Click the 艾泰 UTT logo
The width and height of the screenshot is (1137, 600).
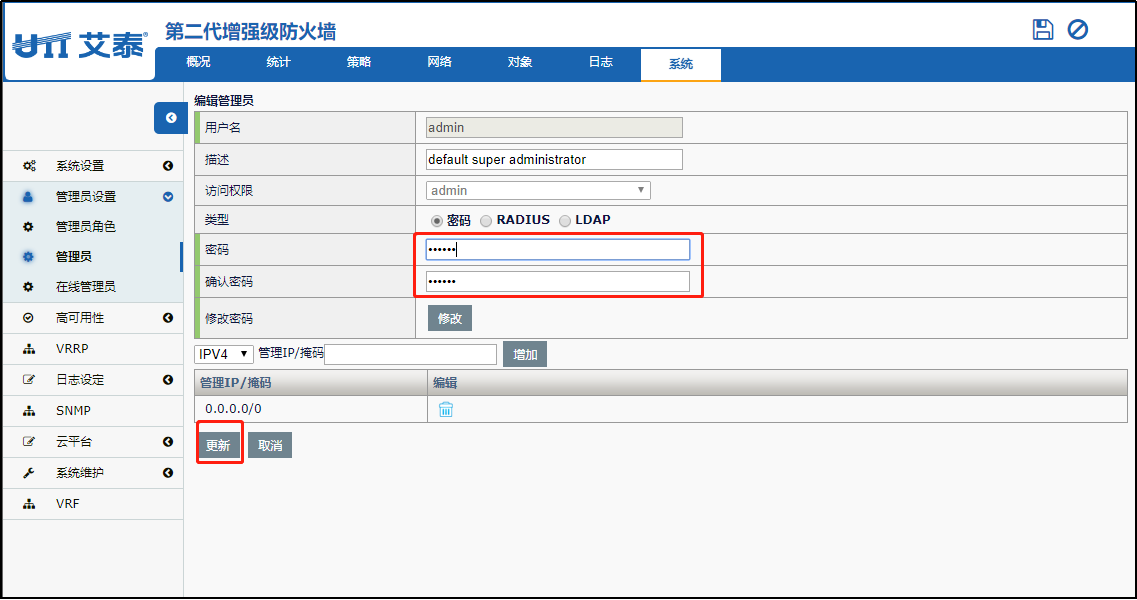(80, 46)
